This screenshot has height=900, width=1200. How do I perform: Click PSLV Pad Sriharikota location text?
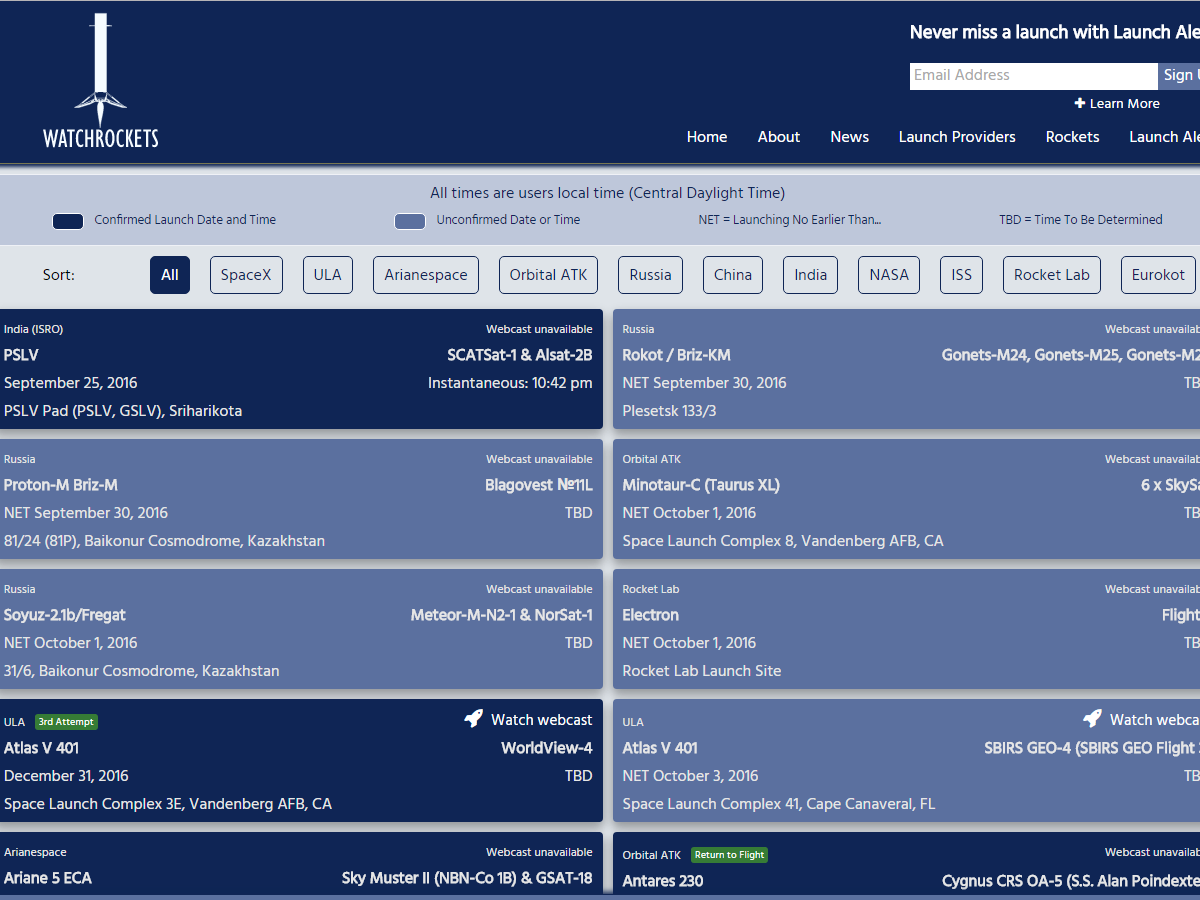[123, 411]
